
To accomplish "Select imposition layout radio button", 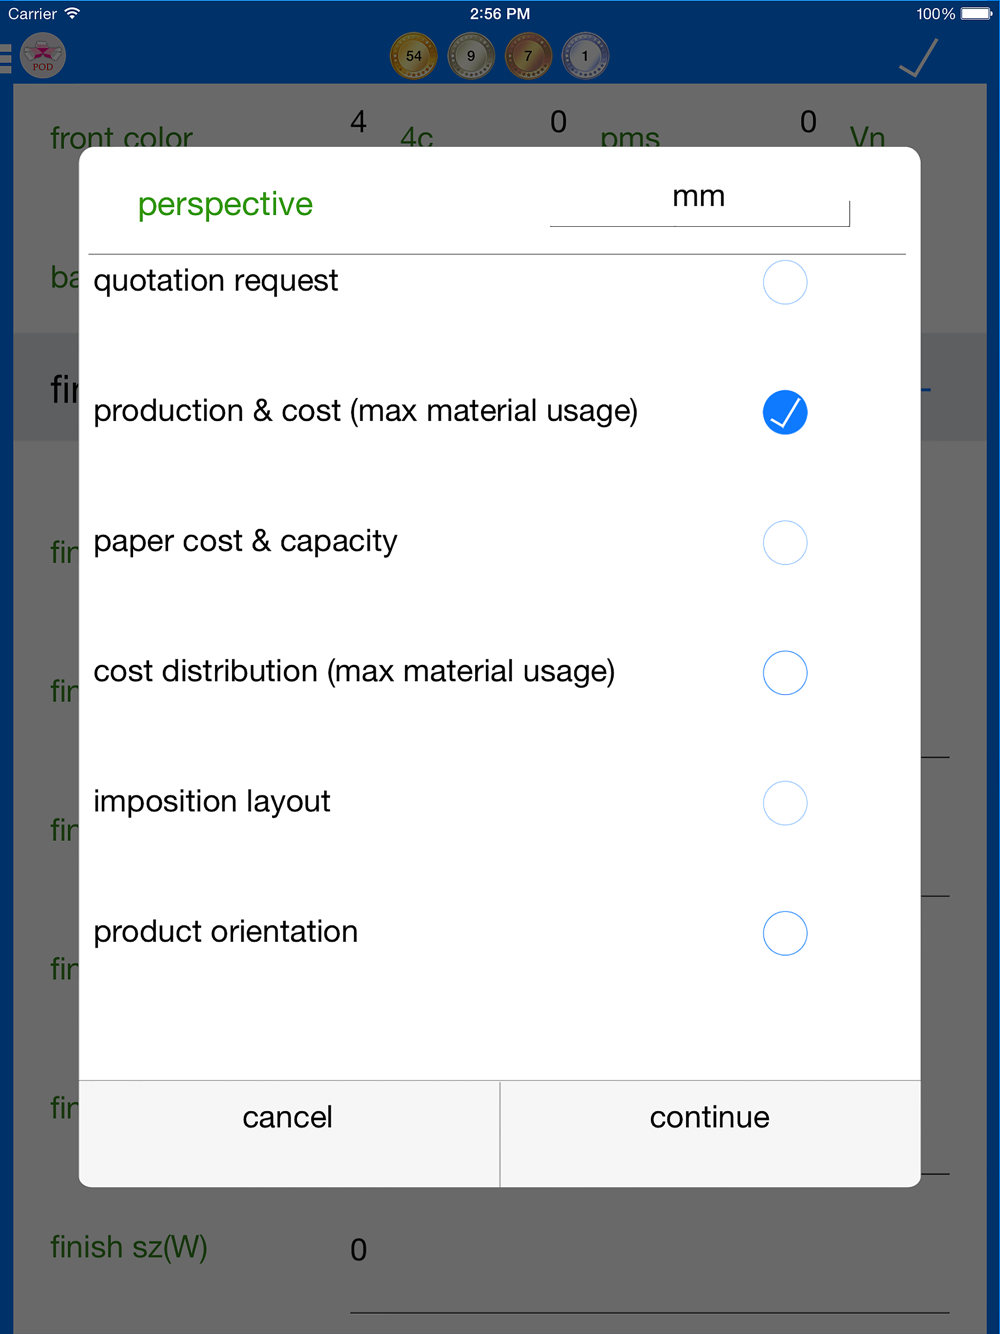I will pos(785,803).
